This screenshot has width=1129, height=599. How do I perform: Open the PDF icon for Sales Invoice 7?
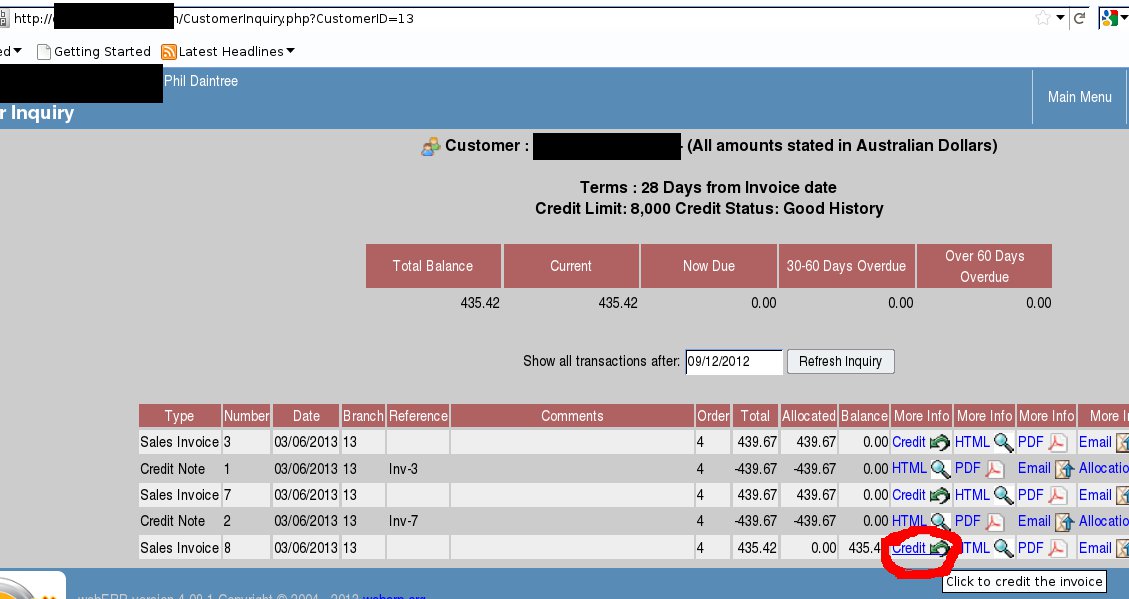[x=1057, y=495]
